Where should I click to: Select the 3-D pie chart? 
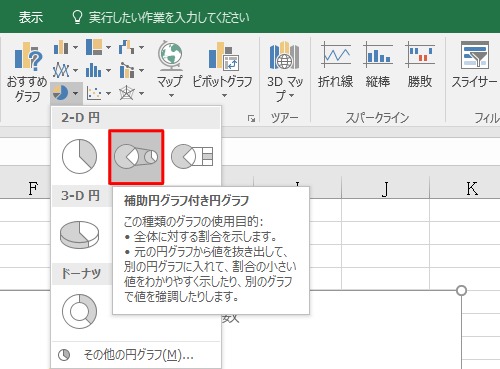click(79, 235)
